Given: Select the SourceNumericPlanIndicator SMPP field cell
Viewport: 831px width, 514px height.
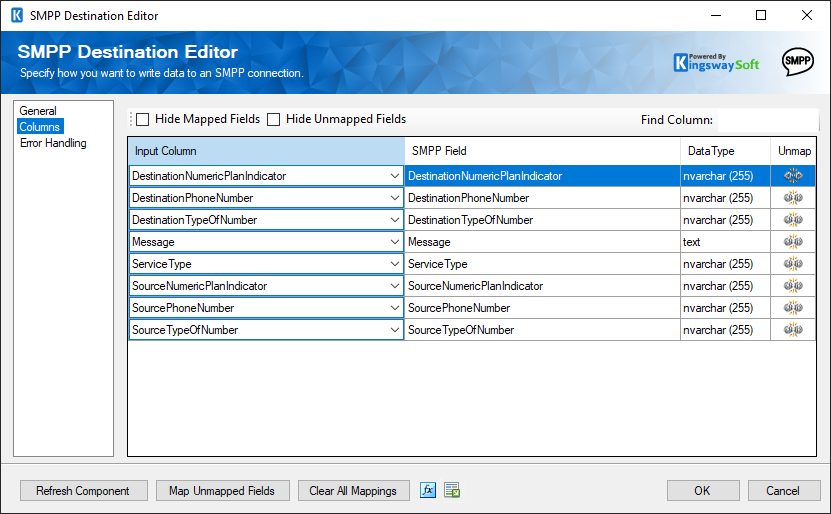Looking at the screenshot, I should [542, 286].
